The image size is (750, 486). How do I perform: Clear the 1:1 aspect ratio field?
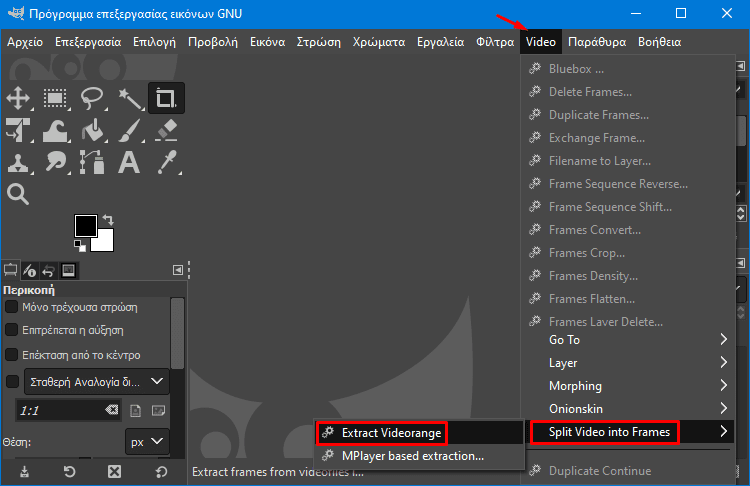111,410
